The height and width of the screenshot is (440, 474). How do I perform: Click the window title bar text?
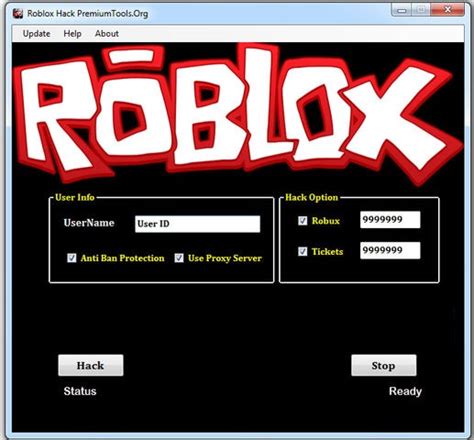(x=88, y=14)
